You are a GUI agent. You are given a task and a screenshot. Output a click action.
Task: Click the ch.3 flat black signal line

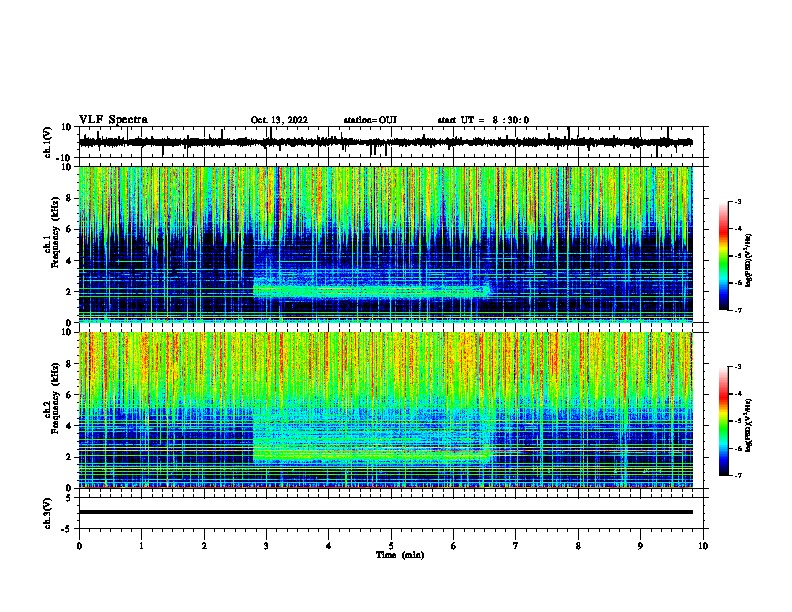(385, 512)
